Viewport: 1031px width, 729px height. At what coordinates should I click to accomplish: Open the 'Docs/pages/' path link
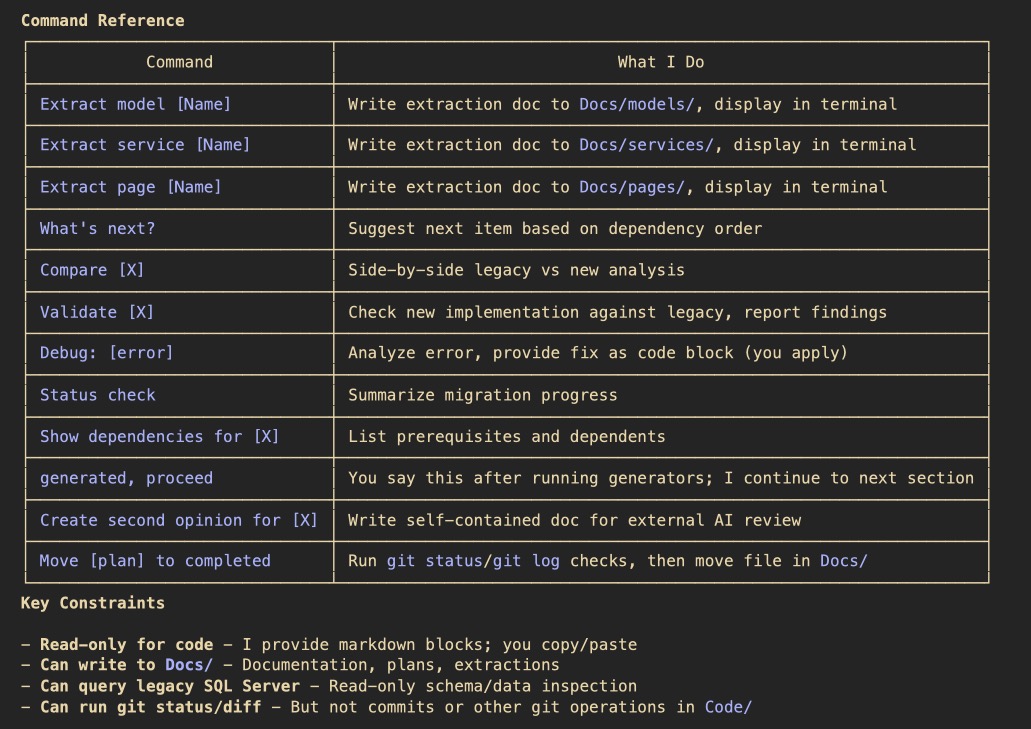[x=632, y=187]
